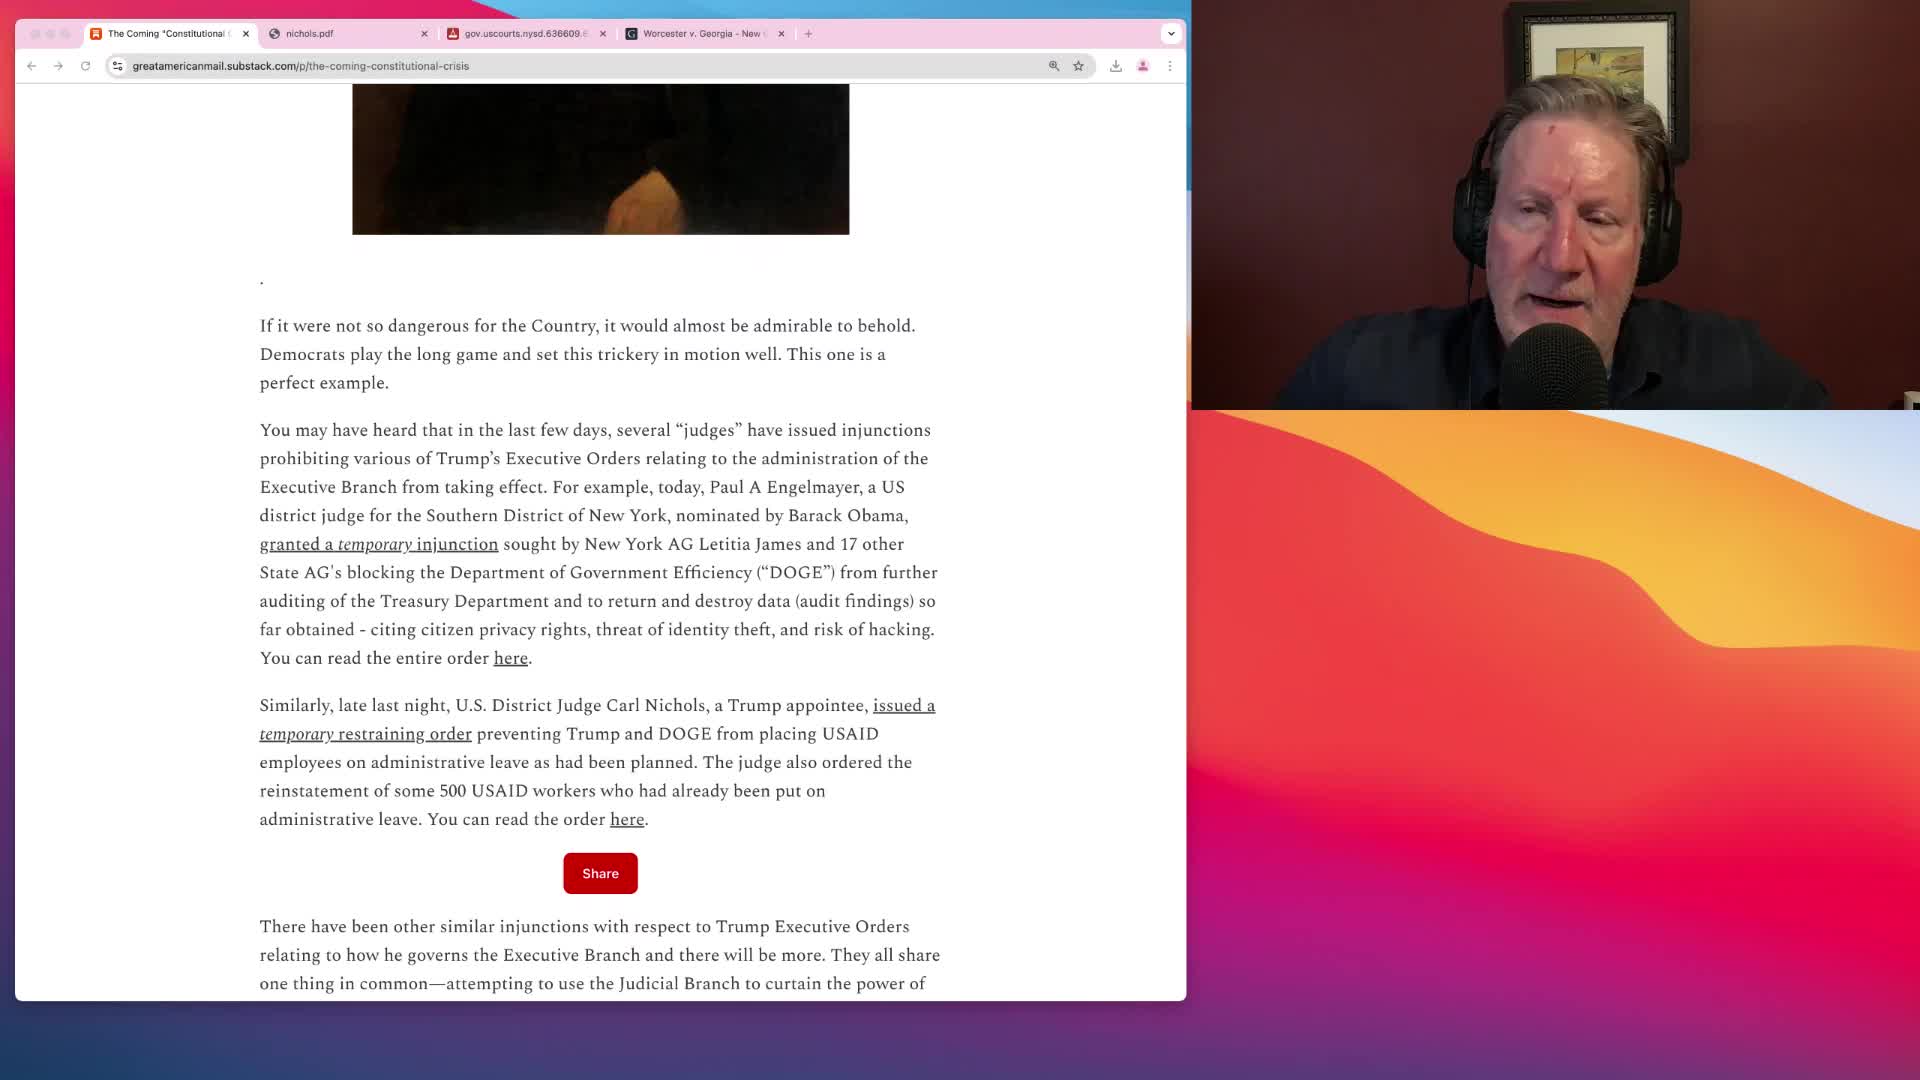Image resolution: width=1920 pixels, height=1080 pixels.
Task: Switch to the nichols.pdf tab
Action: [348, 34]
